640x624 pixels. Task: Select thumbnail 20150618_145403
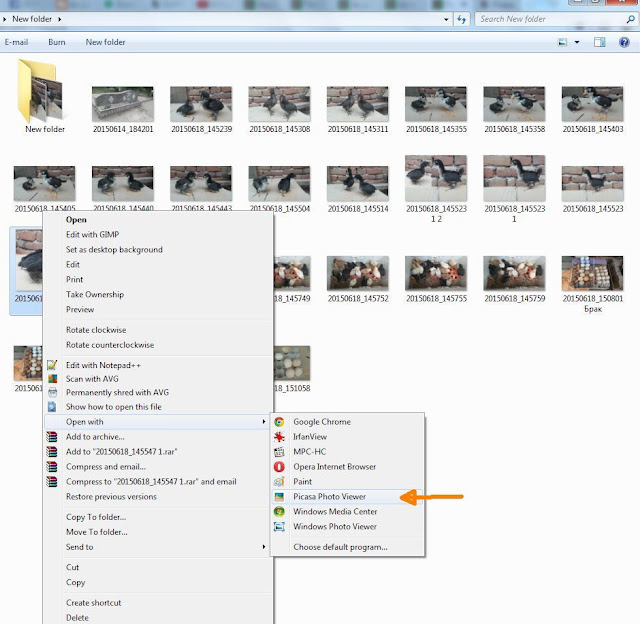(x=593, y=104)
